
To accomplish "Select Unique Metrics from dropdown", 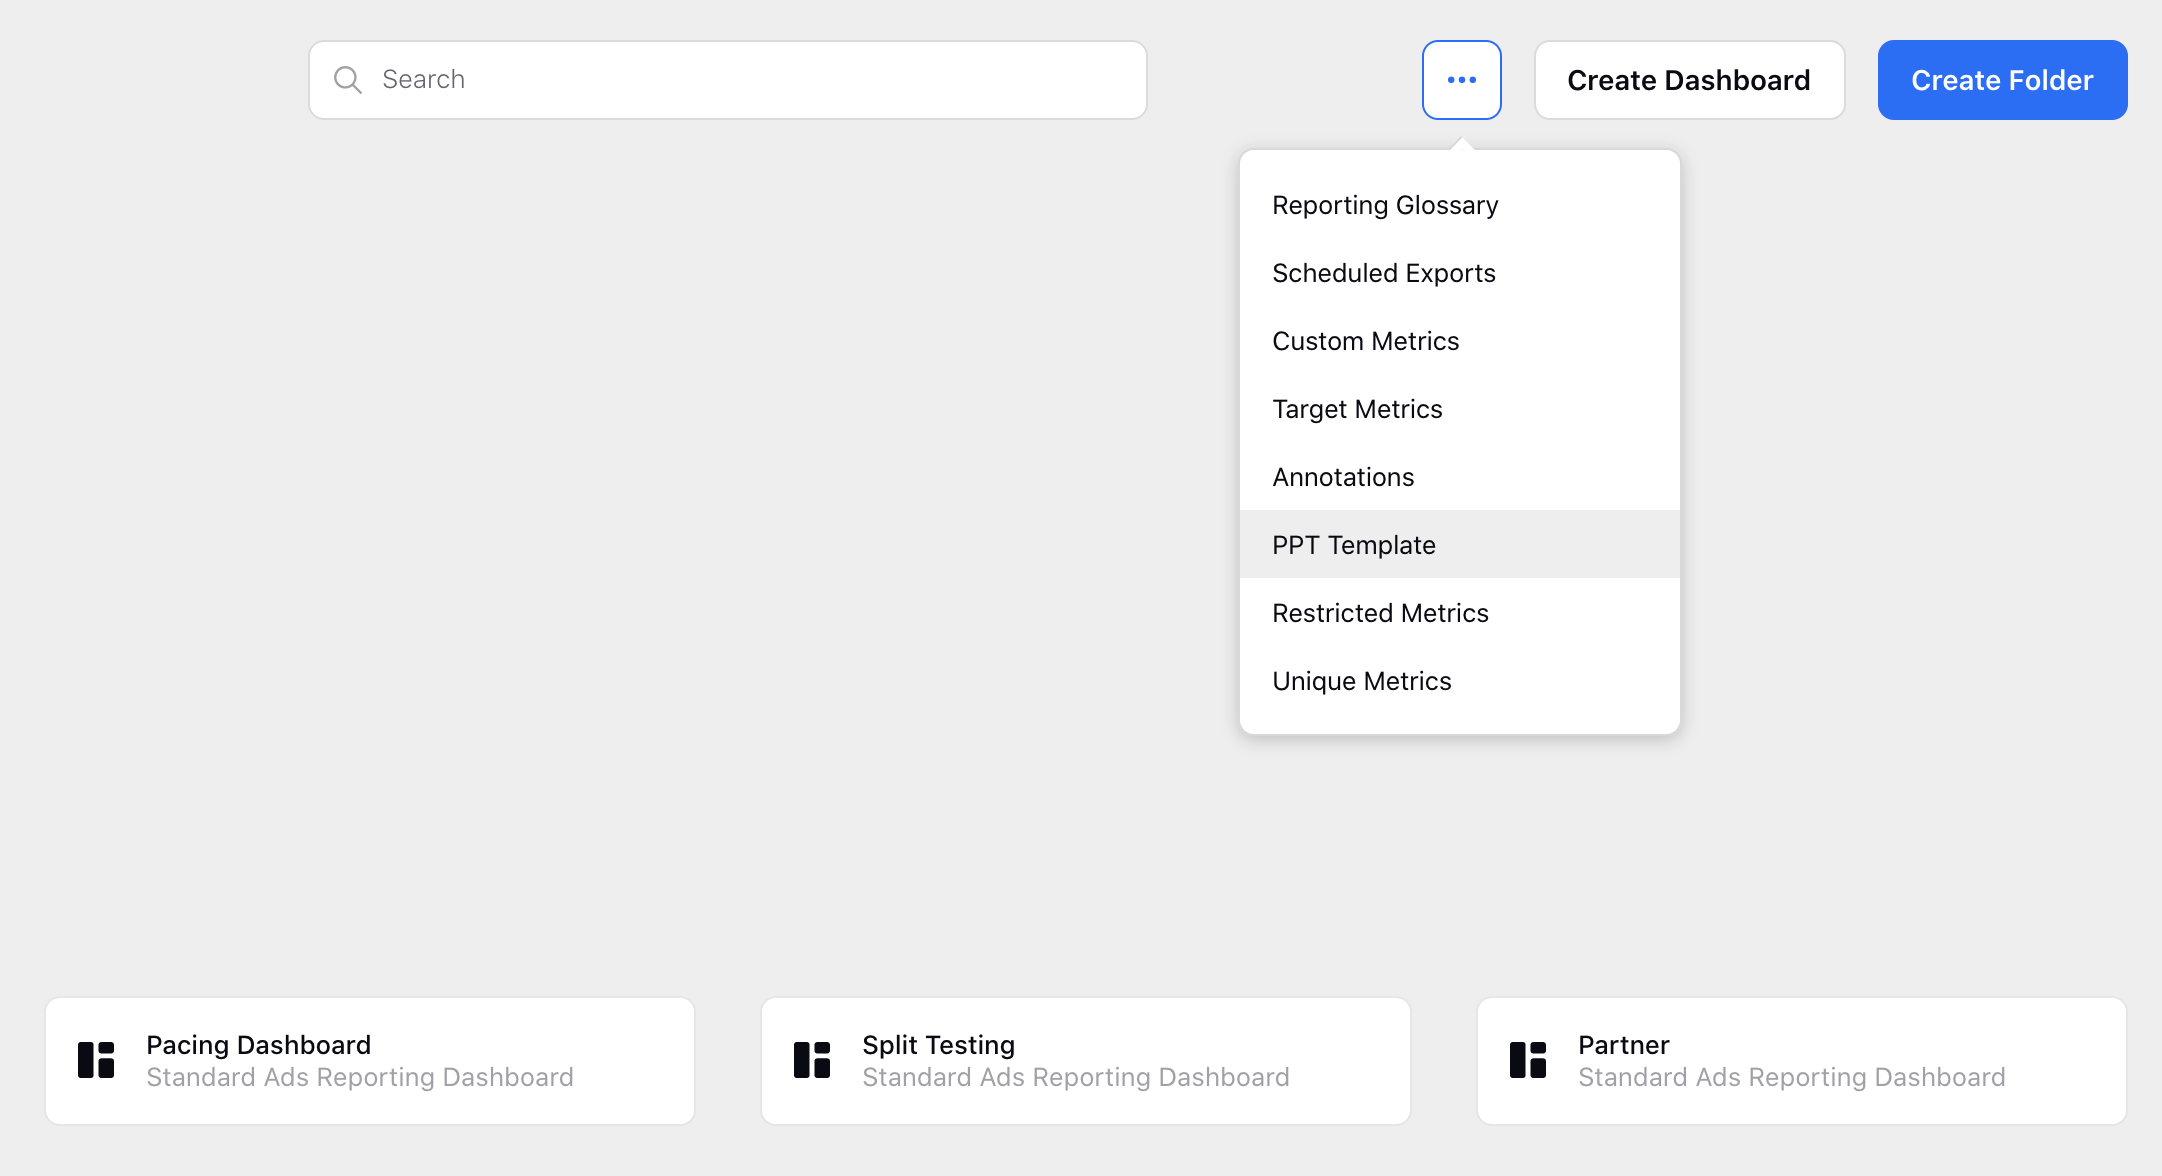I will pos(1361,679).
